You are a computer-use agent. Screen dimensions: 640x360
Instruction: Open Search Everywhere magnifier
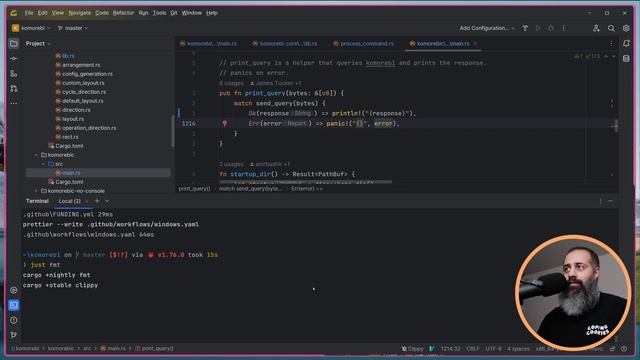(x=611, y=28)
